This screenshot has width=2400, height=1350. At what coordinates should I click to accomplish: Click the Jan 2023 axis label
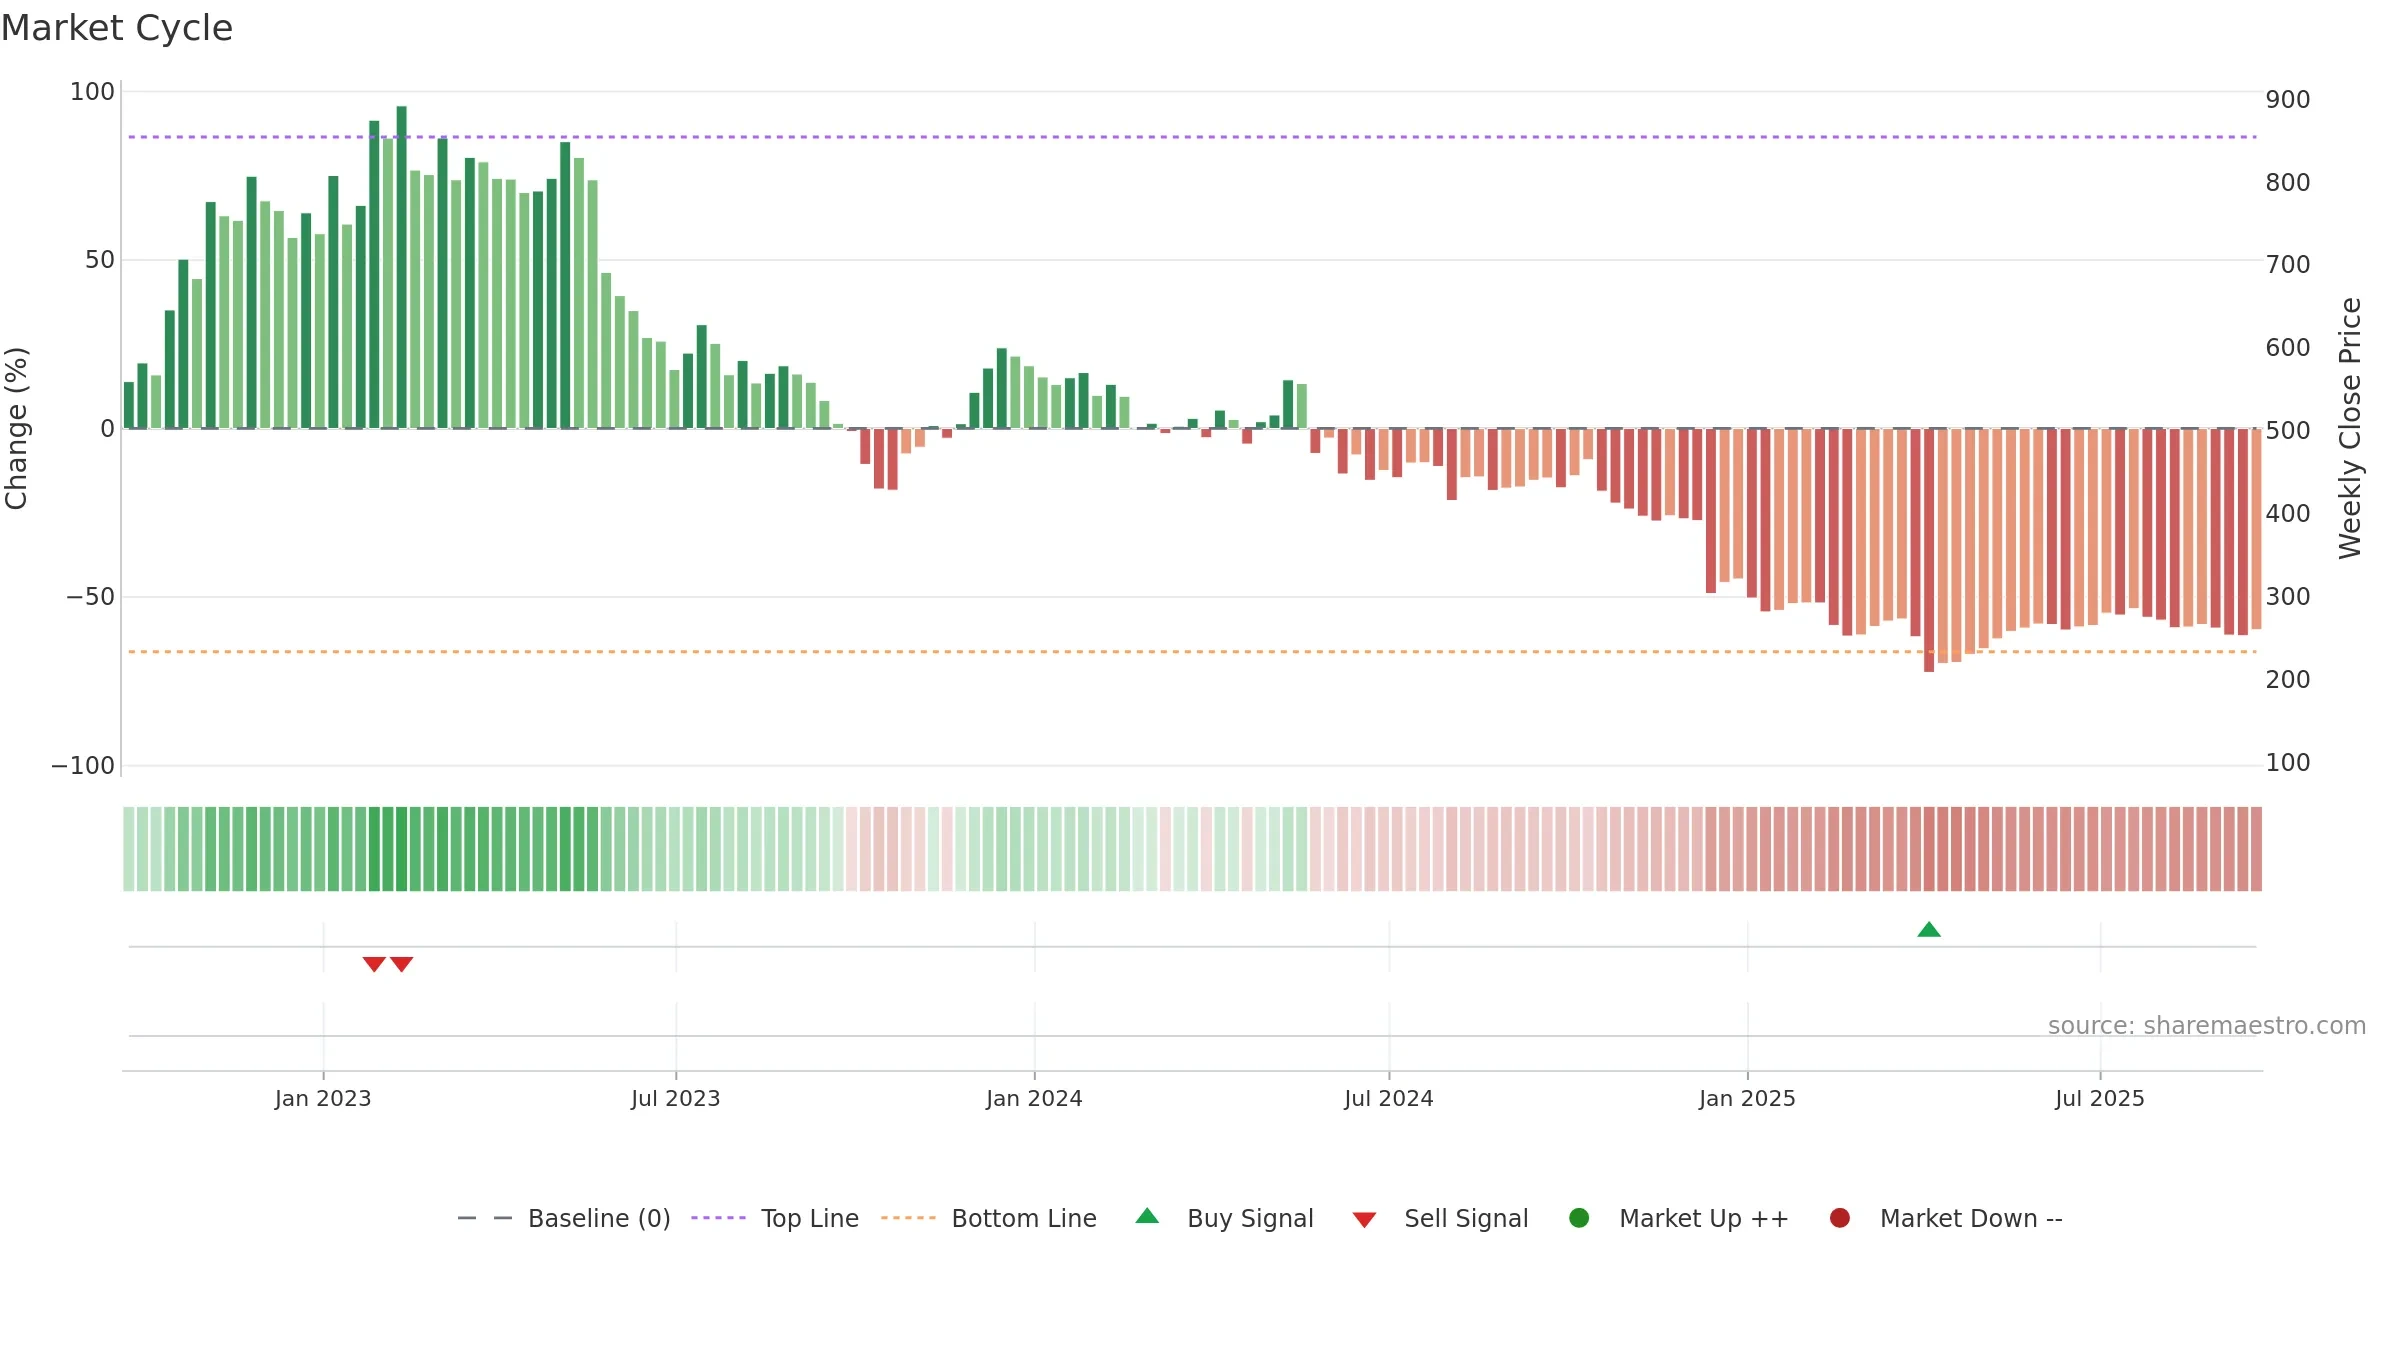click(x=323, y=1099)
